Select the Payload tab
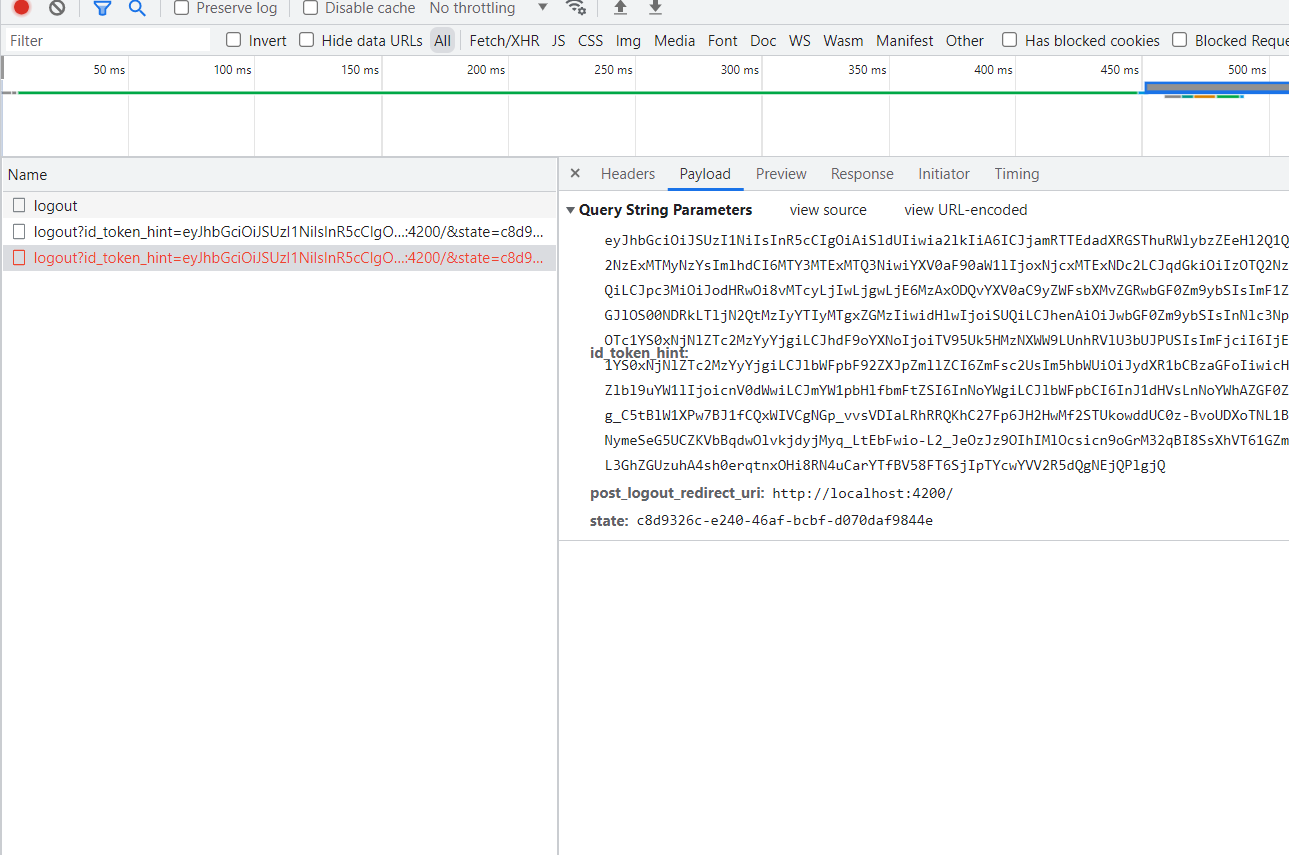Viewport: 1289px width, 855px height. [705, 174]
